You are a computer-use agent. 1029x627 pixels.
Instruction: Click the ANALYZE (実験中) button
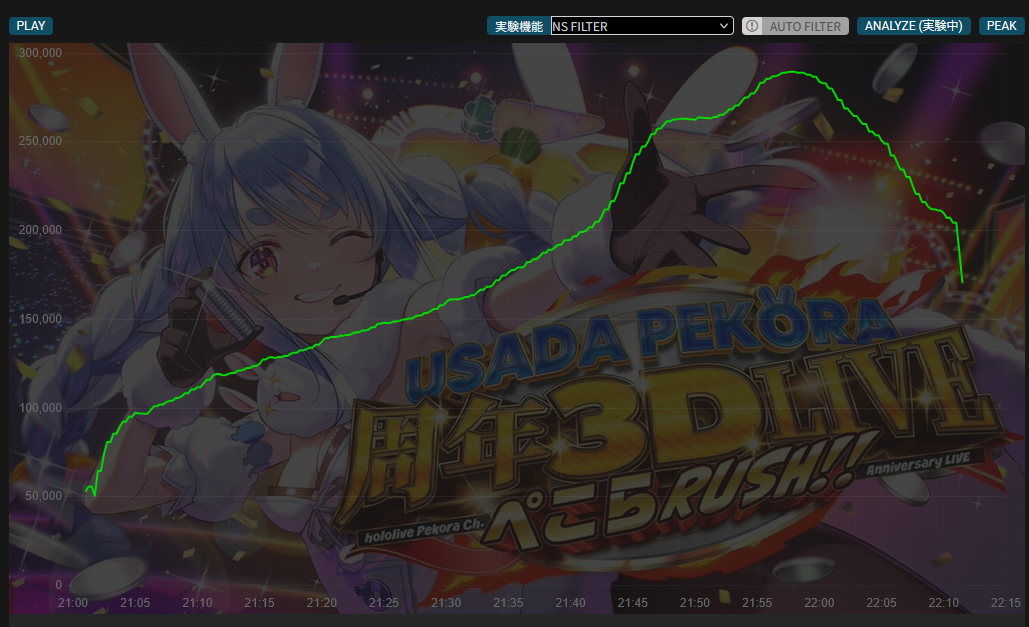pos(913,26)
